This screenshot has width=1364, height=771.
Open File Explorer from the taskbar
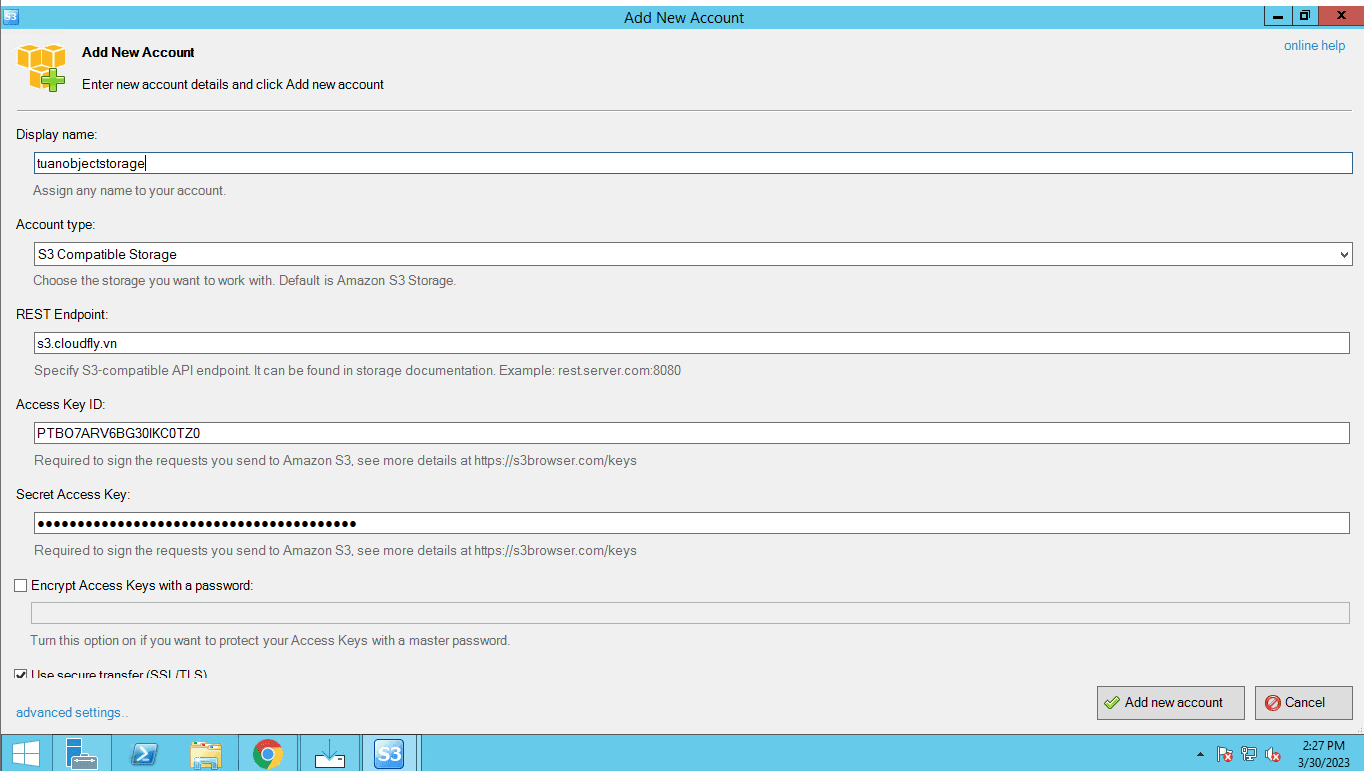click(x=206, y=753)
